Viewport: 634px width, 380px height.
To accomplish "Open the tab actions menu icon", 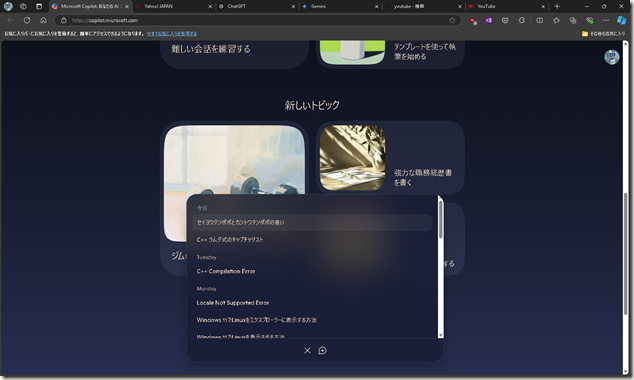I will click(39, 6).
